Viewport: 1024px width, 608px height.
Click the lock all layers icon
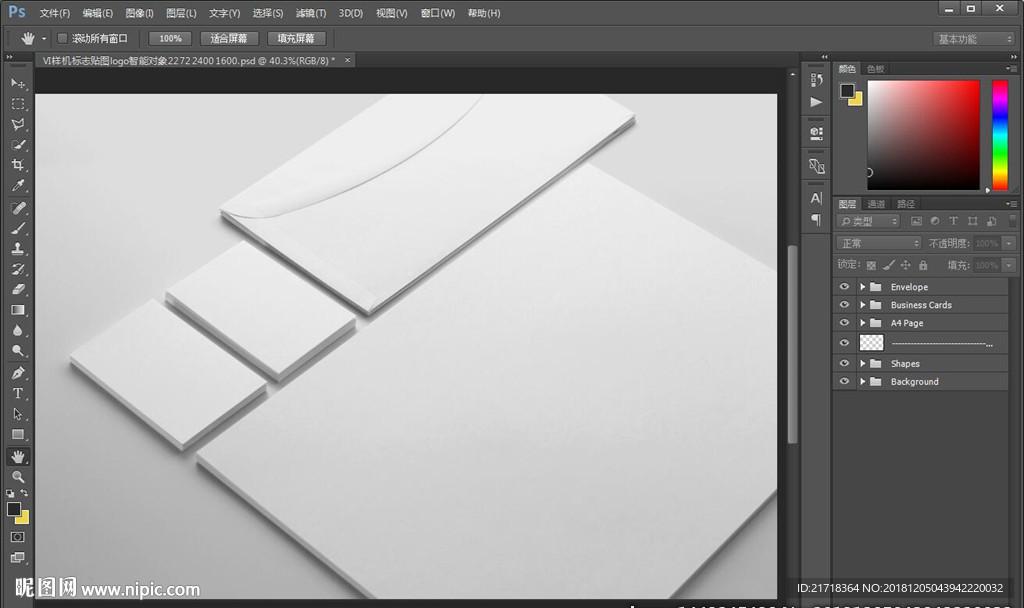pos(922,265)
